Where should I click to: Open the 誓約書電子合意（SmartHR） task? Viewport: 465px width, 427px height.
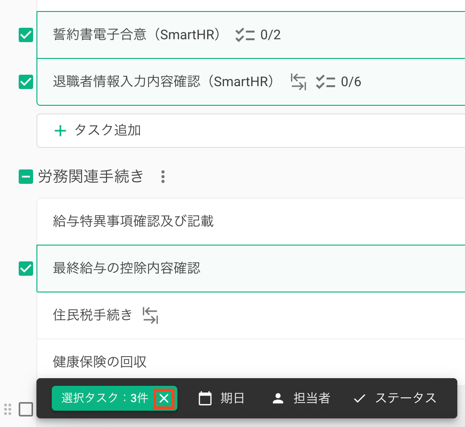[x=251, y=35]
